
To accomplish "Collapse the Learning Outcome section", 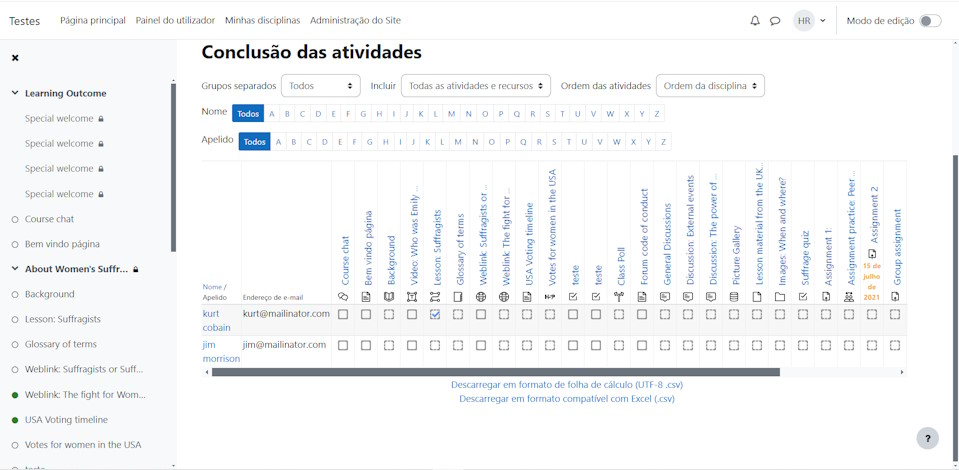I will point(15,93).
